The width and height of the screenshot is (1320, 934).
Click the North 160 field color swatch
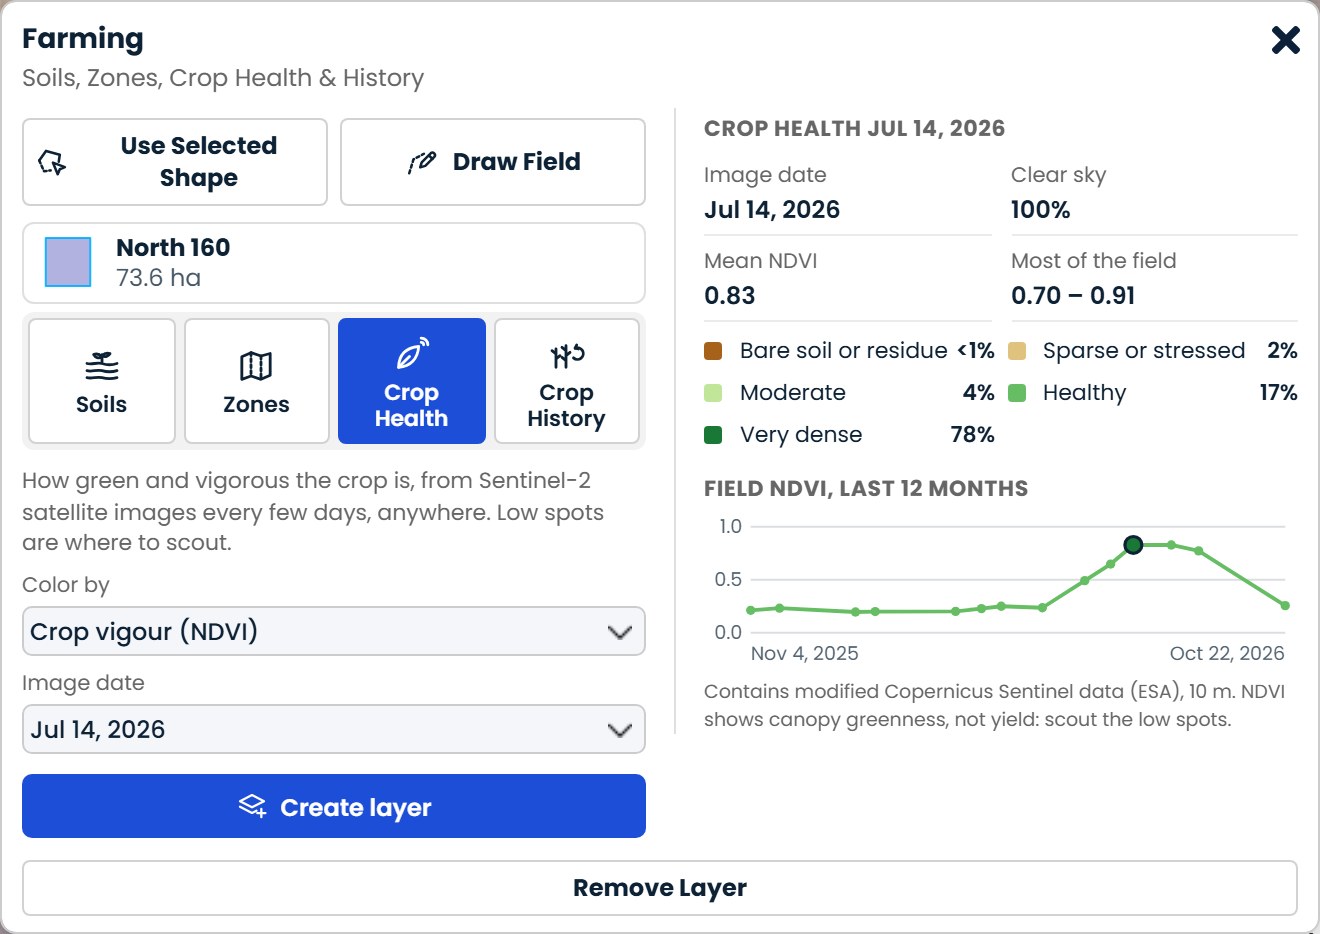(x=68, y=262)
